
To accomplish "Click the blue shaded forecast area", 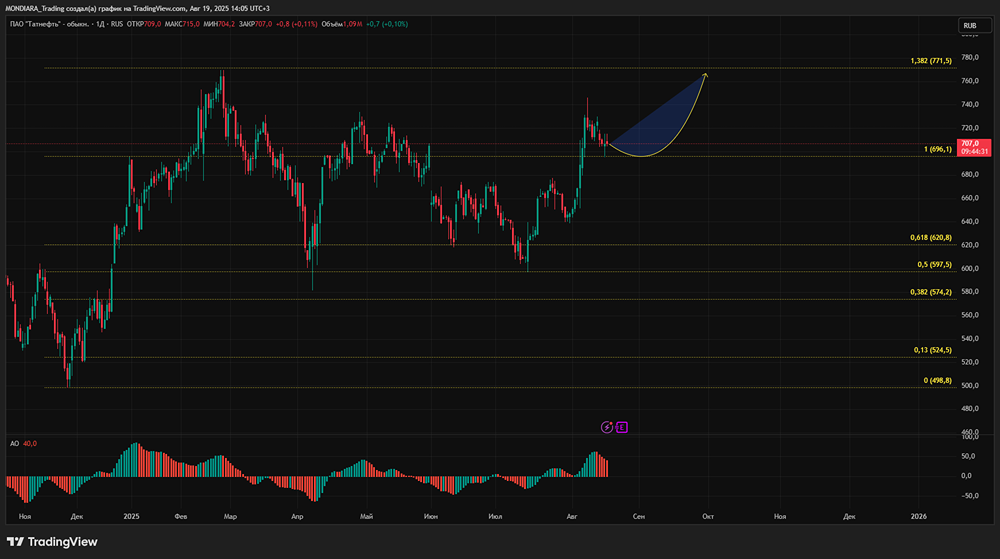I will pyautogui.click(x=663, y=123).
